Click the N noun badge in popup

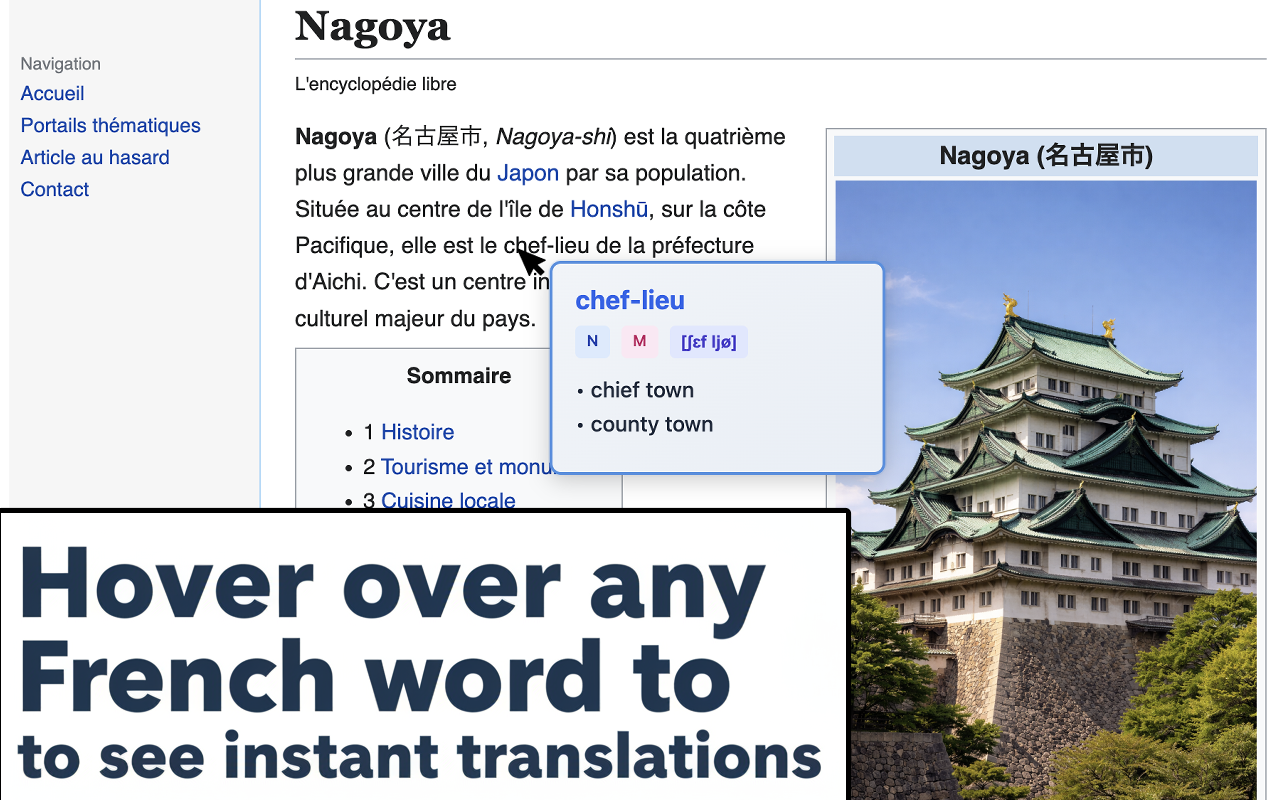(x=592, y=342)
